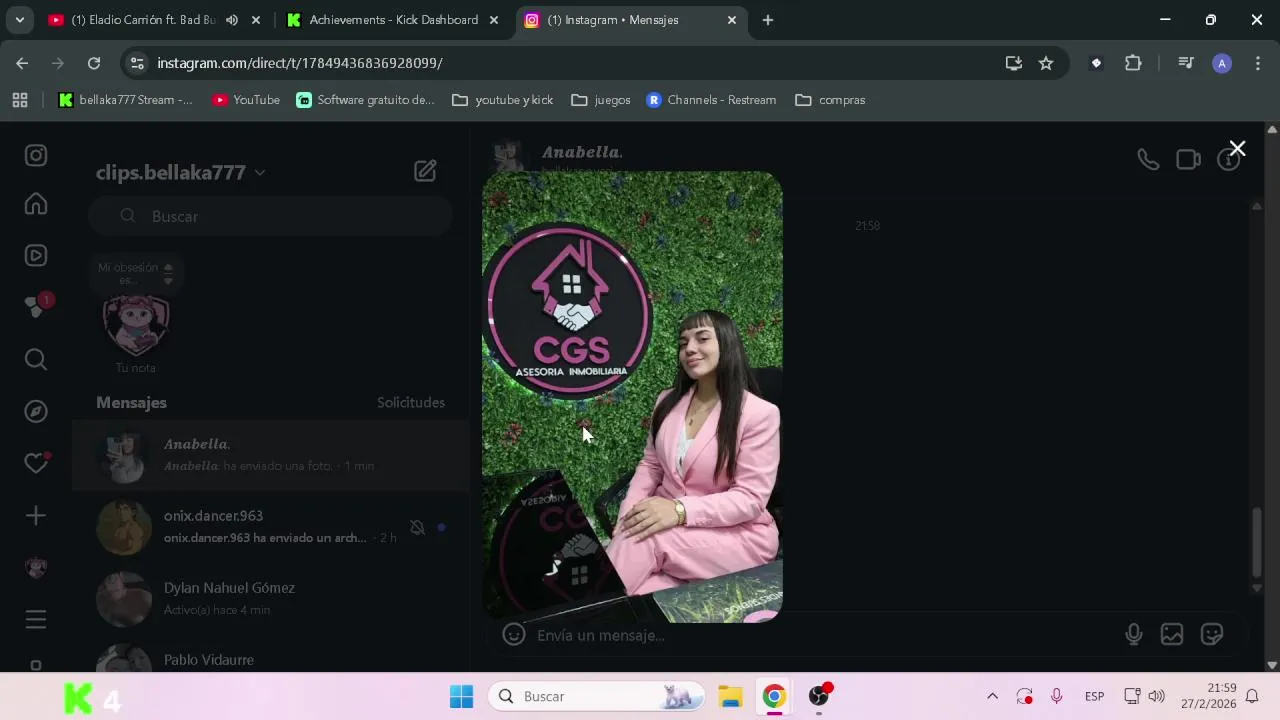Click the Instagram logo in sidebar
The image size is (1280, 720).
pos(36,155)
